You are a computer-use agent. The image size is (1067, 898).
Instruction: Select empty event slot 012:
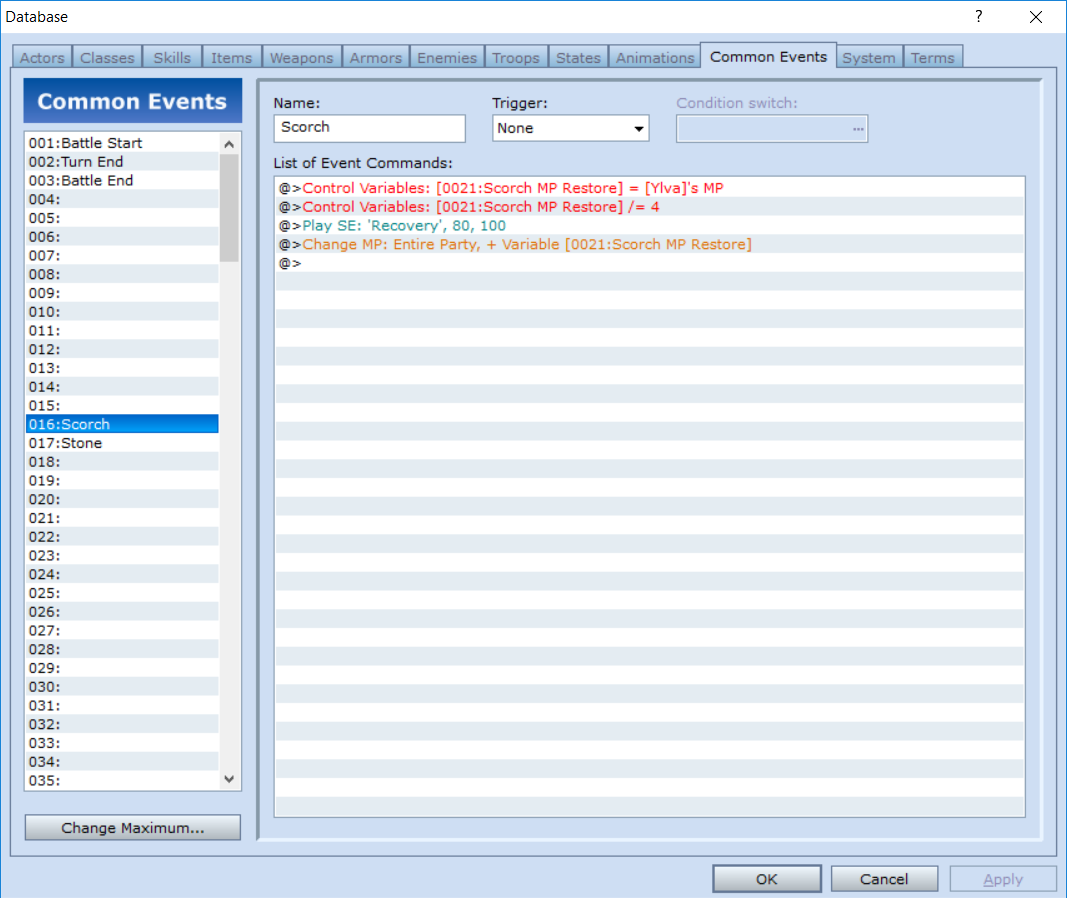point(122,349)
